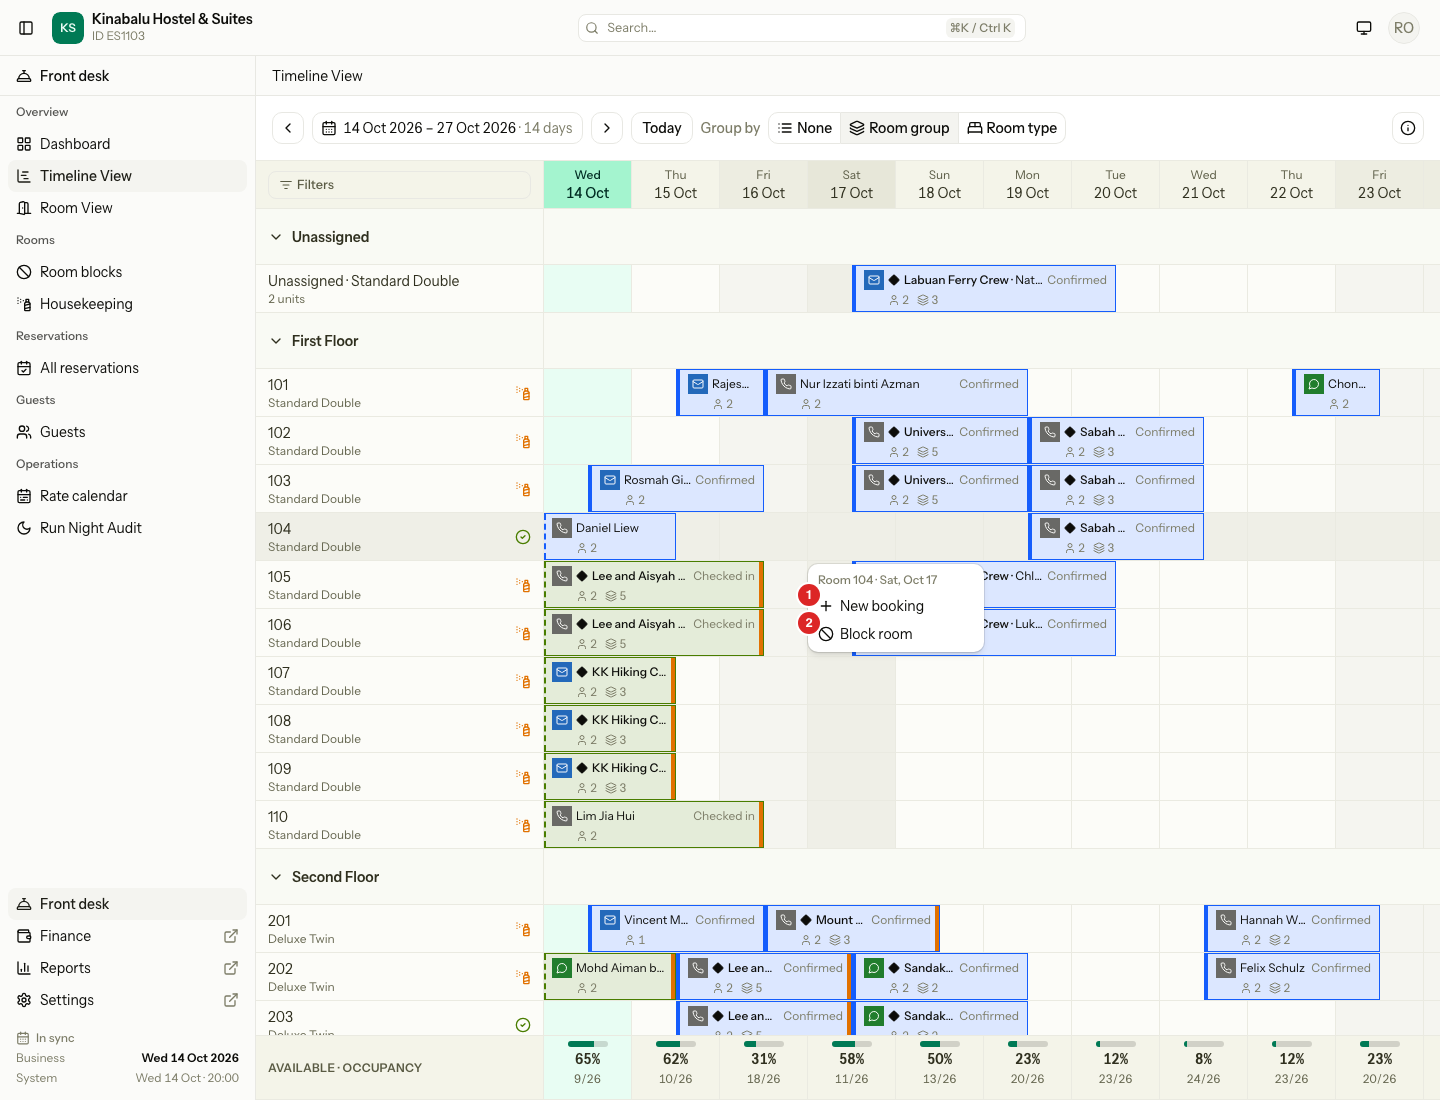Click clean checkmark icon for room 203
Viewport: 1440px width, 1100px height.
pyautogui.click(x=523, y=1025)
